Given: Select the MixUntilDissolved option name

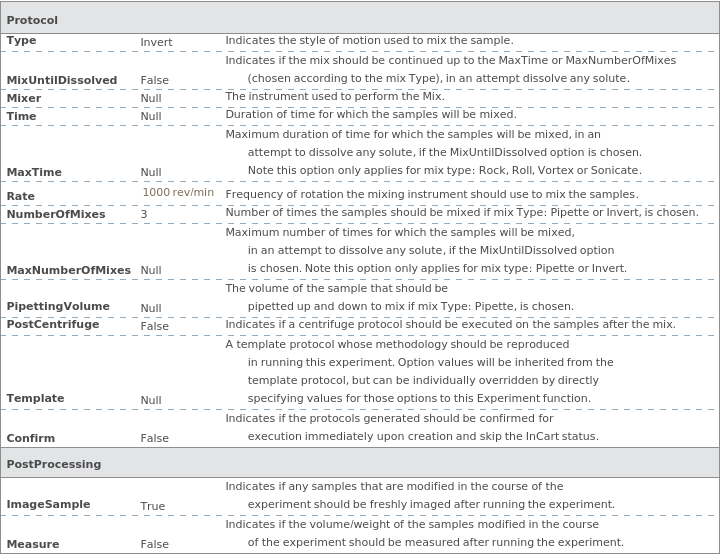Looking at the screenshot, I should point(62,80).
